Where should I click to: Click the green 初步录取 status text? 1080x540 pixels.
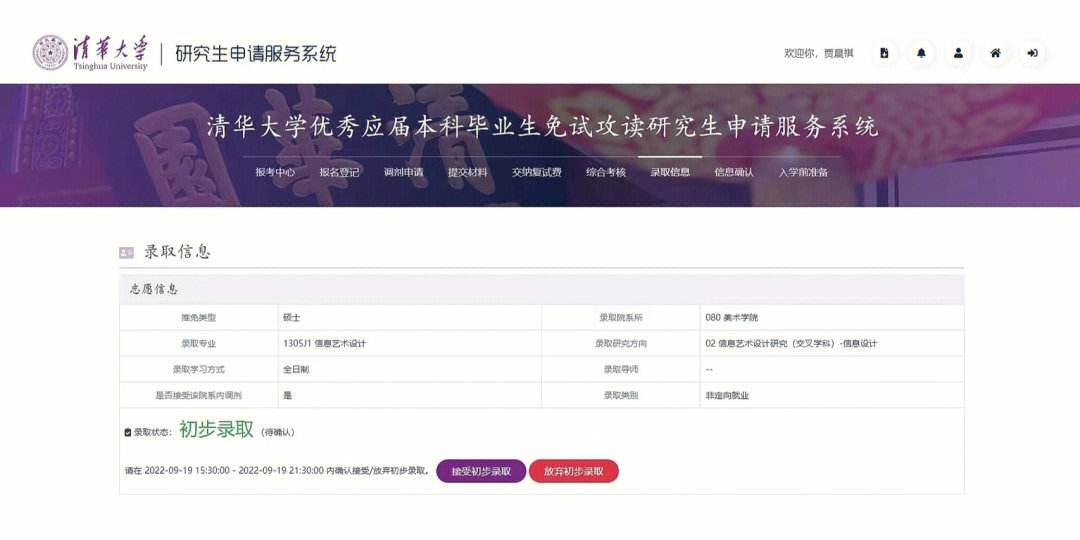[216, 430]
